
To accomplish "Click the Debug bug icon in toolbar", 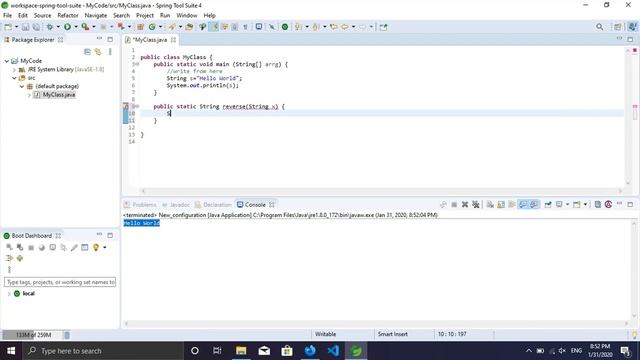I will [x=49, y=27].
